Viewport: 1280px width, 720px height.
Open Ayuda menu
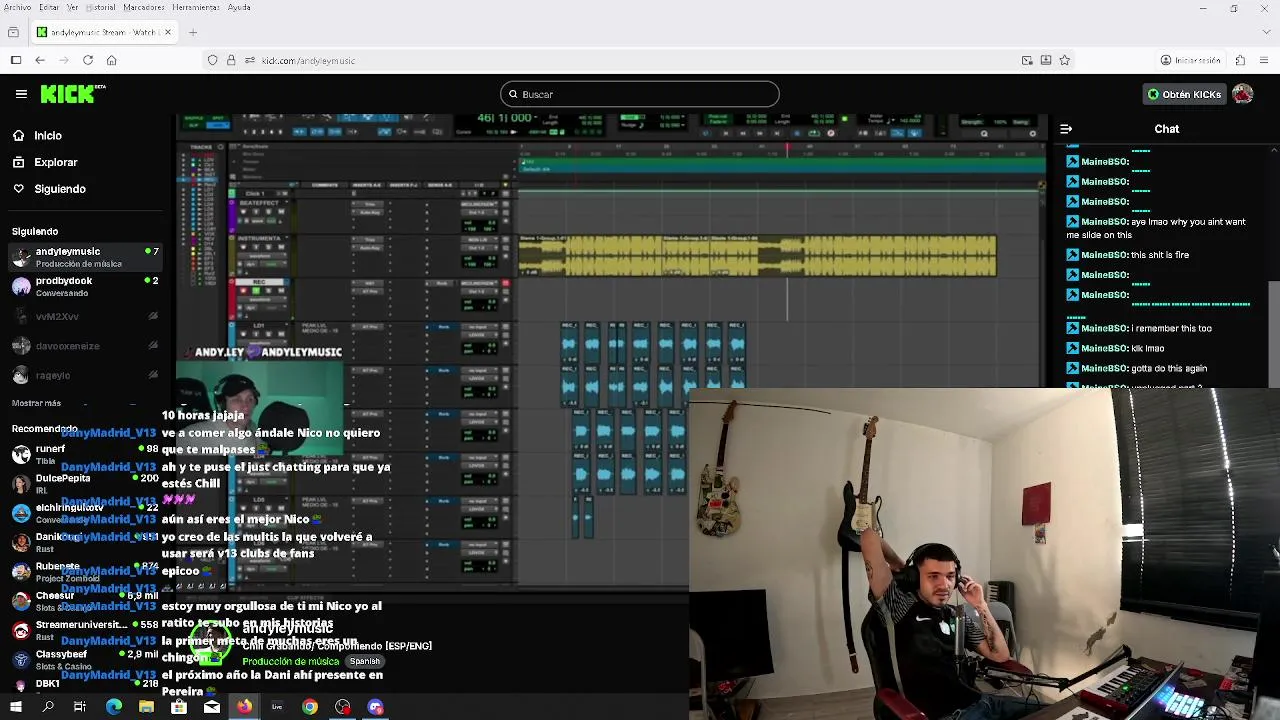click(239, 7)
